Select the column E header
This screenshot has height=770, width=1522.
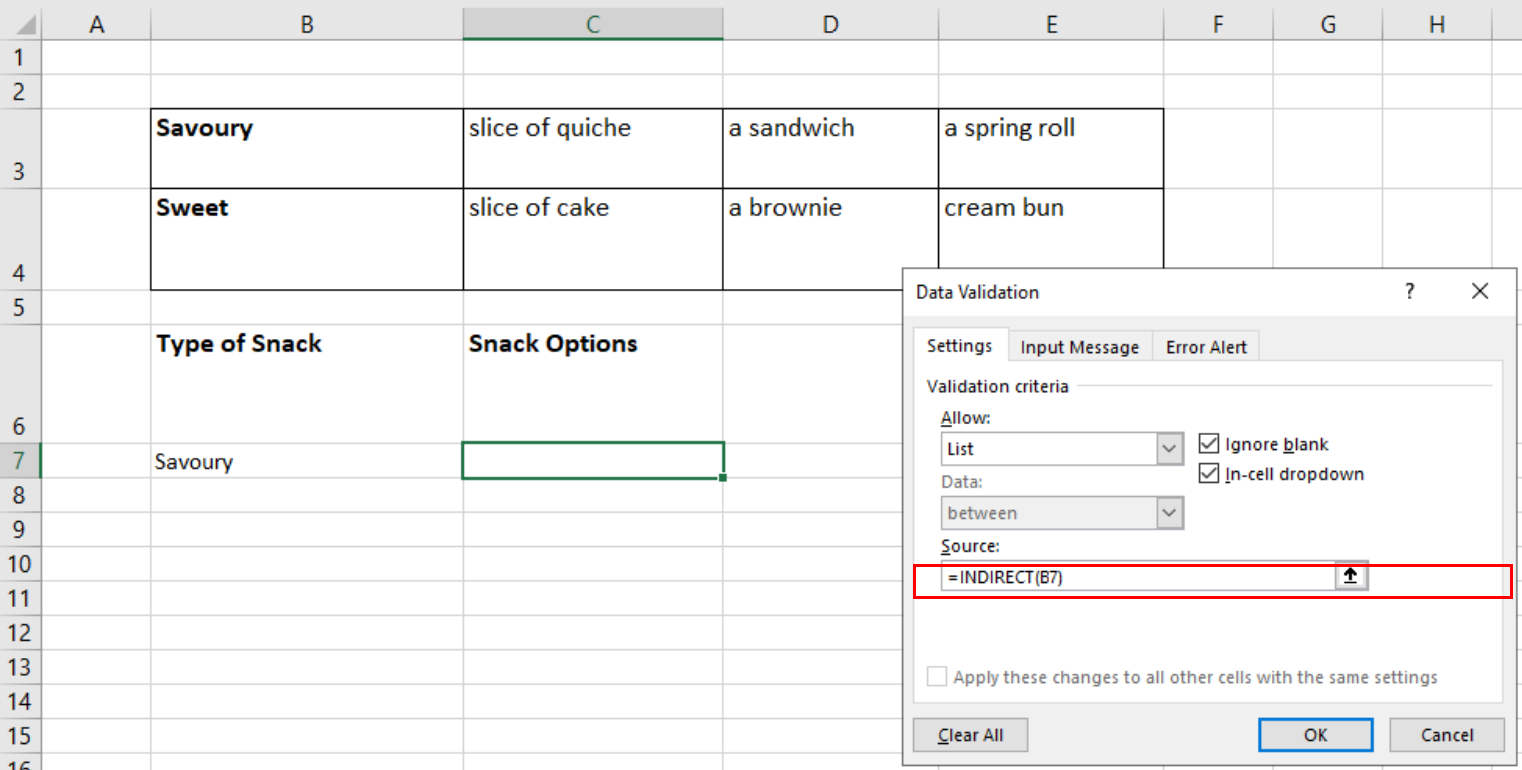click(1051, 25)
